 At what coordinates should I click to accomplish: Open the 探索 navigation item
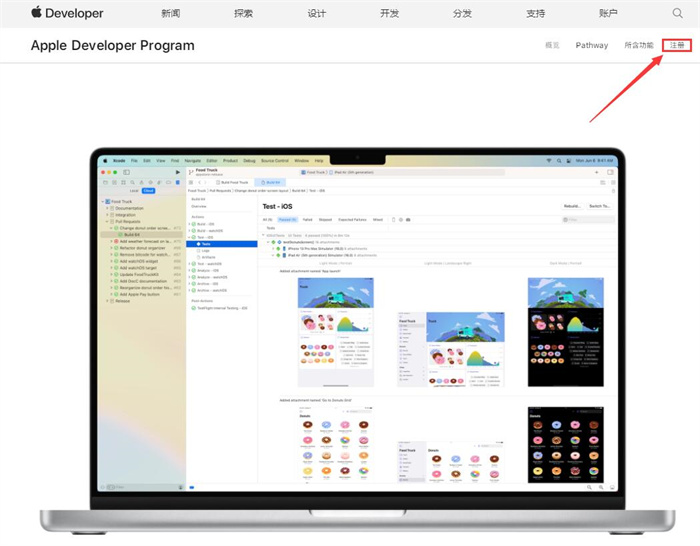(x=243, y=13)
